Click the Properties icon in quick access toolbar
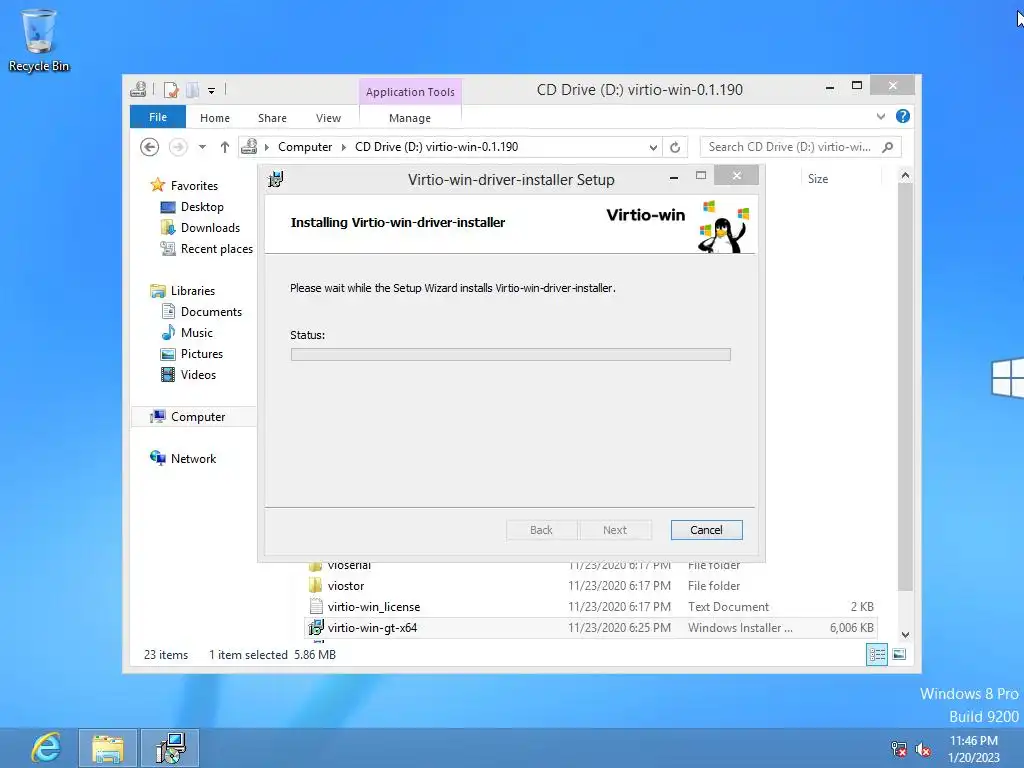Screen dimensions: 1024x768 click(171, 89)
